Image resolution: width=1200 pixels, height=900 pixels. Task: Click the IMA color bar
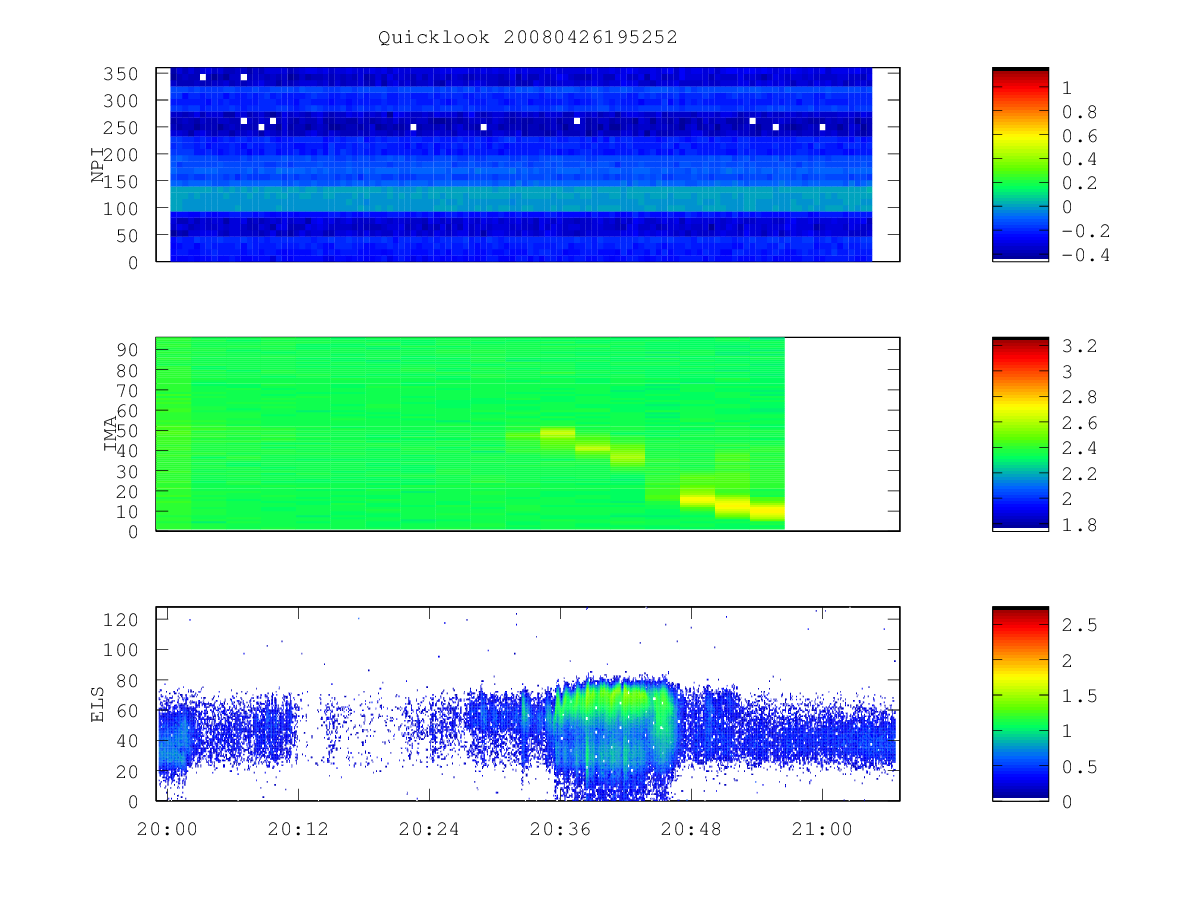[x=1020, y=434]
